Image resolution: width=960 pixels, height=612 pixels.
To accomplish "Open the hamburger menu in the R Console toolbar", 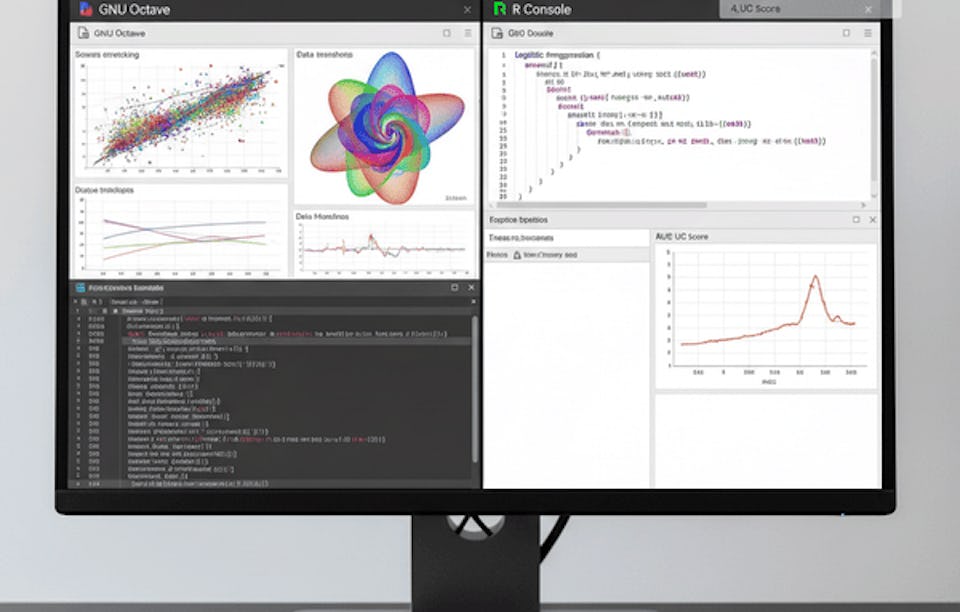I will tap(868, 33).
